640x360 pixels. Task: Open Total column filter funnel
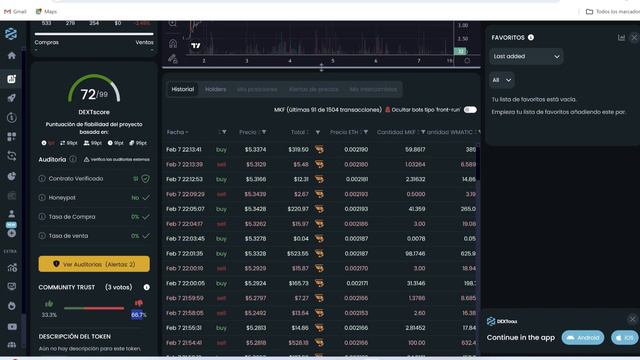click(x=318, y=132)
